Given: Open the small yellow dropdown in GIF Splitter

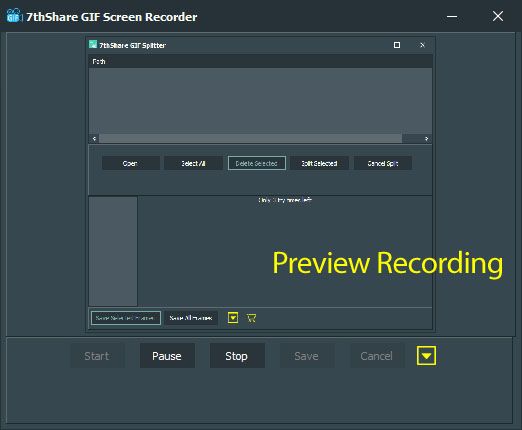Looking at the screenshot, I should tap(233, 318).
